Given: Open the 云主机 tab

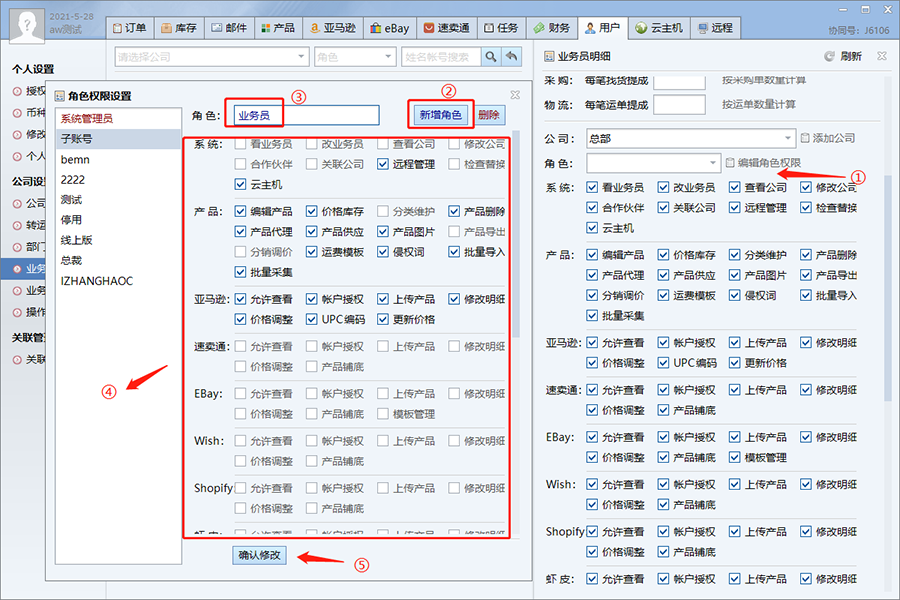Looking at the screenshot, I should coord(659,28).
